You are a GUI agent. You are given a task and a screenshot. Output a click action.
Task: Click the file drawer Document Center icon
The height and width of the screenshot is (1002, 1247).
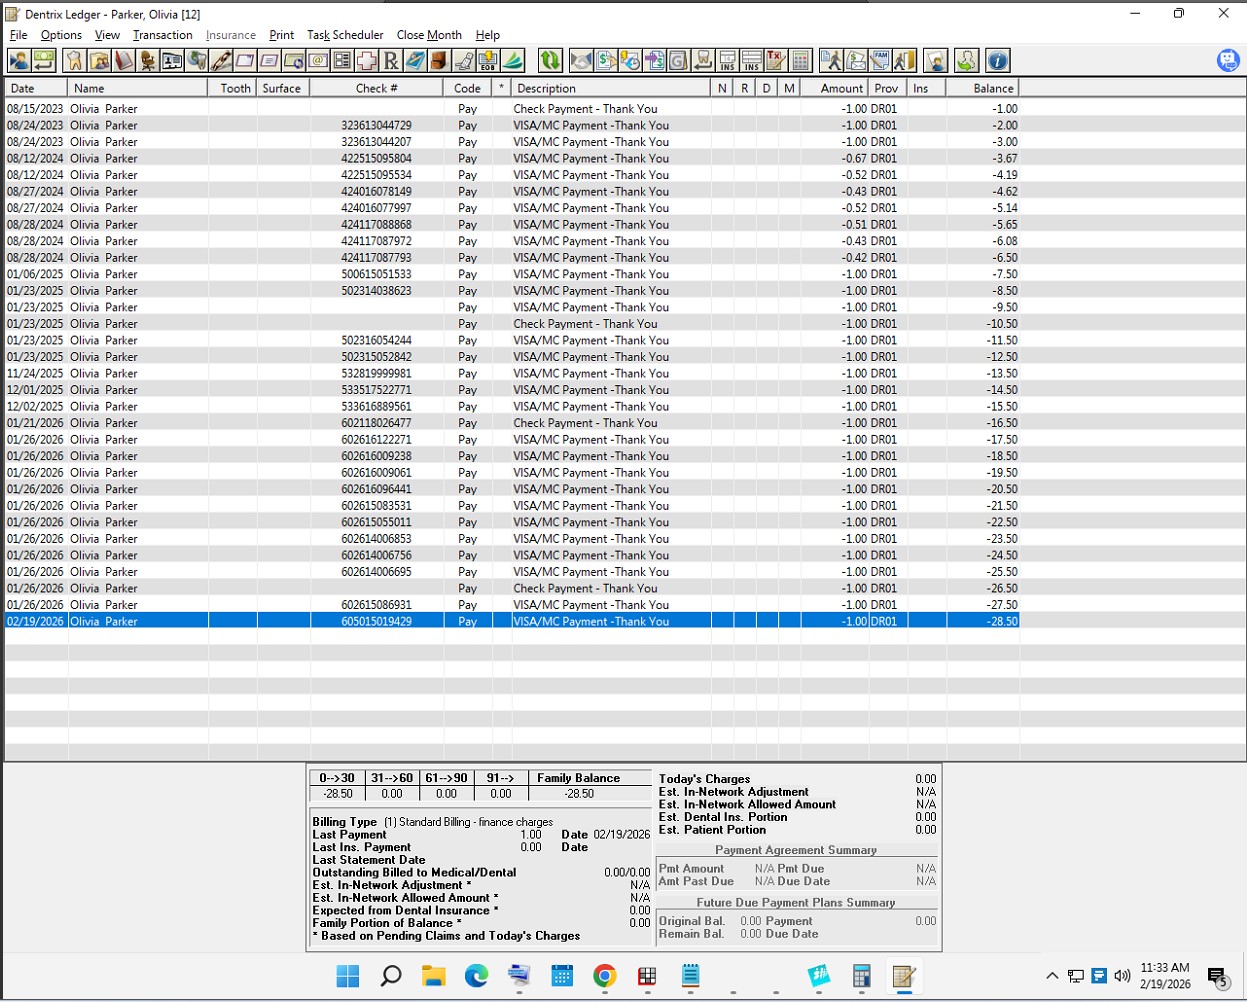[x=440, y=61]
